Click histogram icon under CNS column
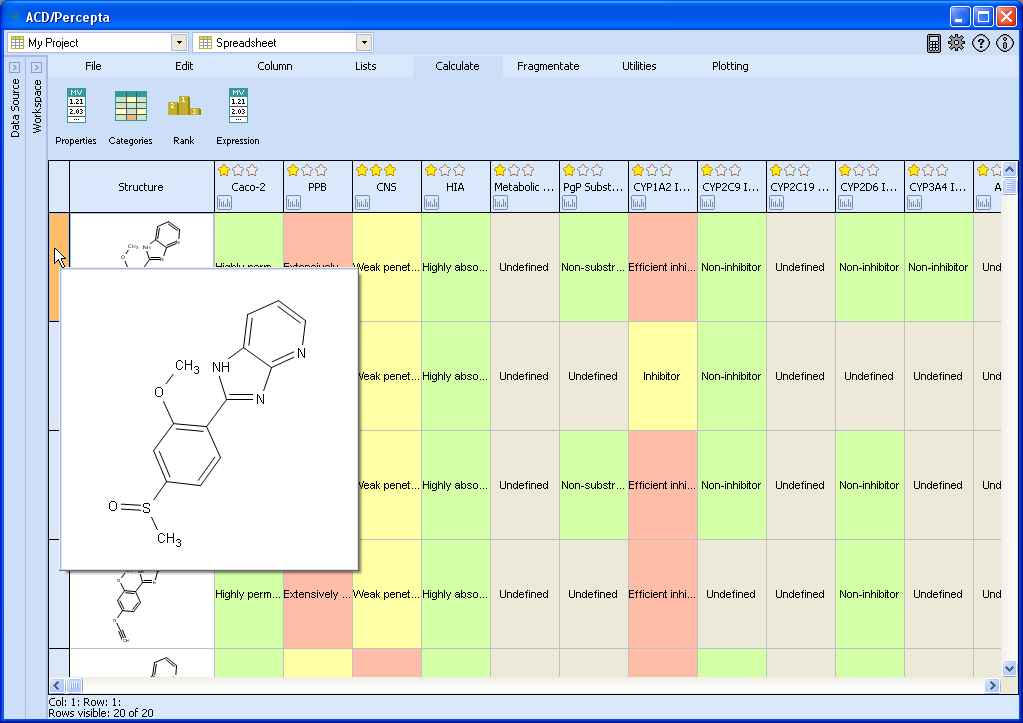 362,203
